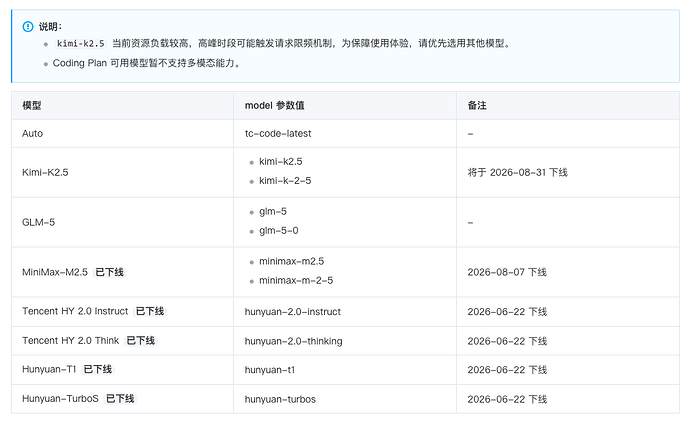Select the Tencent HY 2.0 Think model name
This screenshot has width=690, height=421.
70,341
